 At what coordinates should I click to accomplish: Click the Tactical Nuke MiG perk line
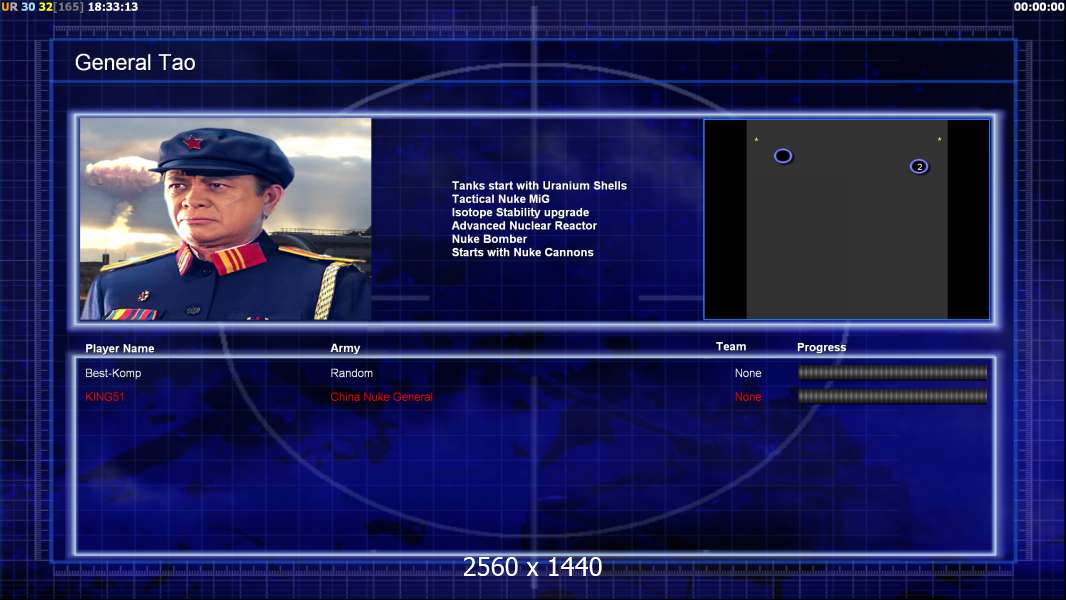click(x=500, y=199)
